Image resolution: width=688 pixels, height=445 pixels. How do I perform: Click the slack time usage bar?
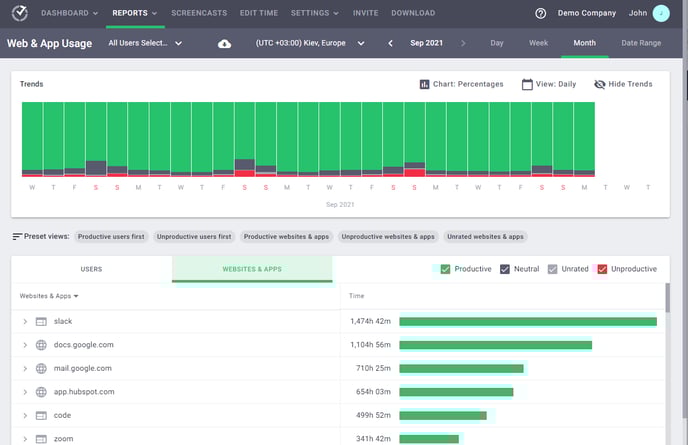click(528, 322)
